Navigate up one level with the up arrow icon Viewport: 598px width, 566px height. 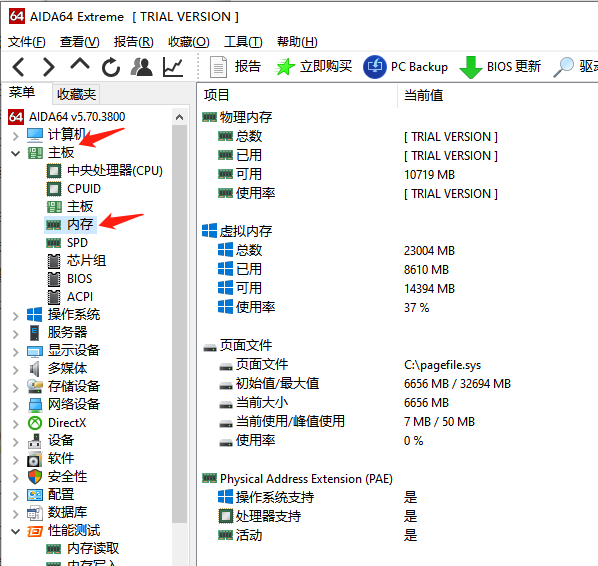point(80,65)
